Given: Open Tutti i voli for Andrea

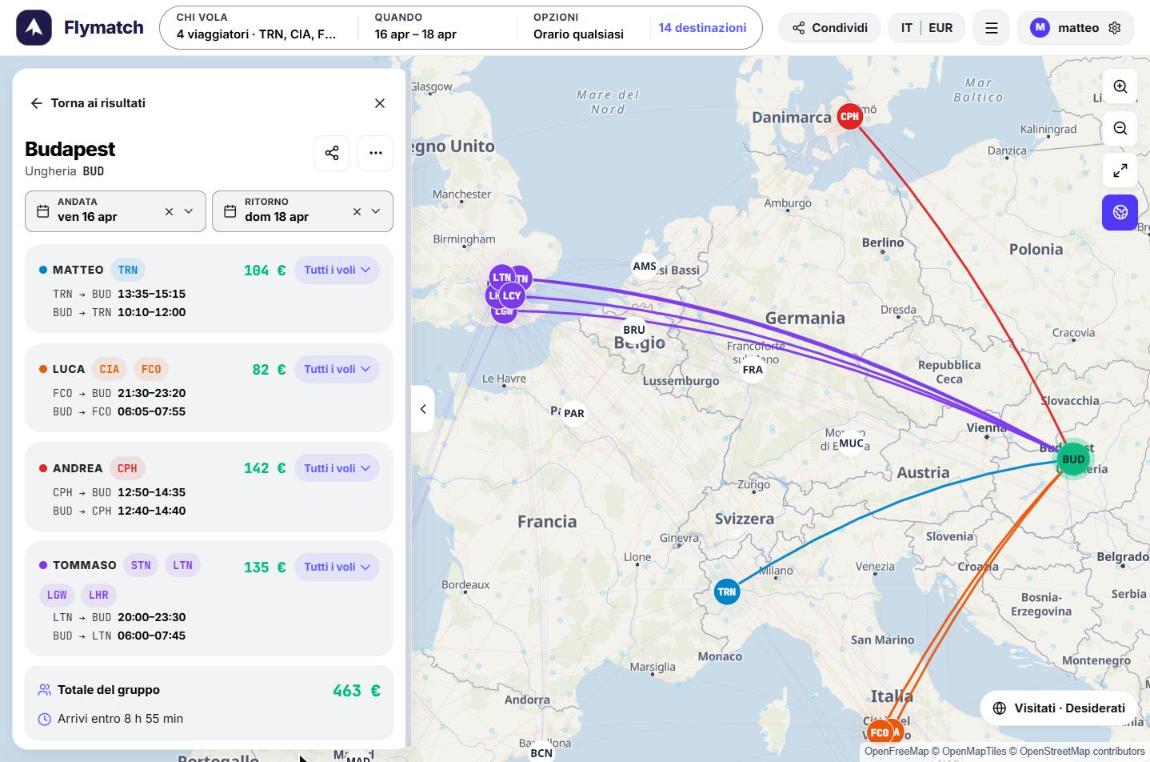Looking at the screenshot, I should tap(337, 468).
